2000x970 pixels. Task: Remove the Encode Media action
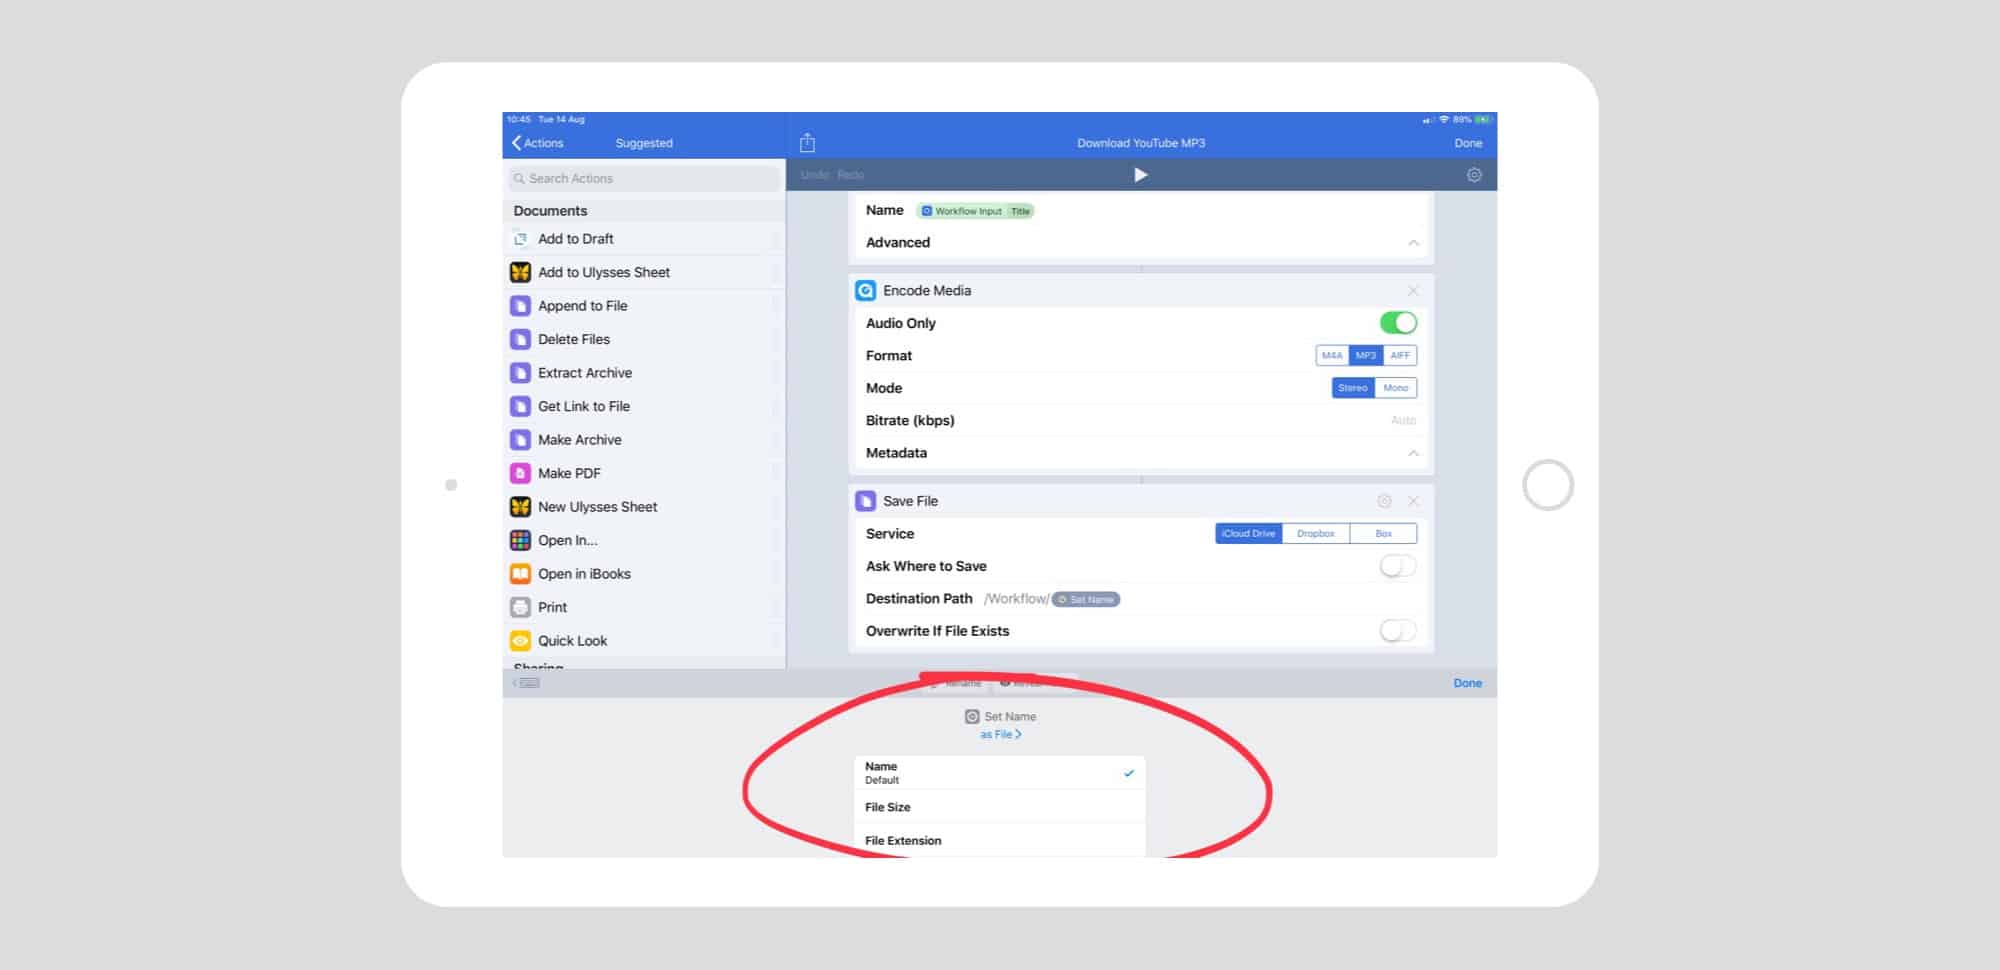(x=1413, y=290)
